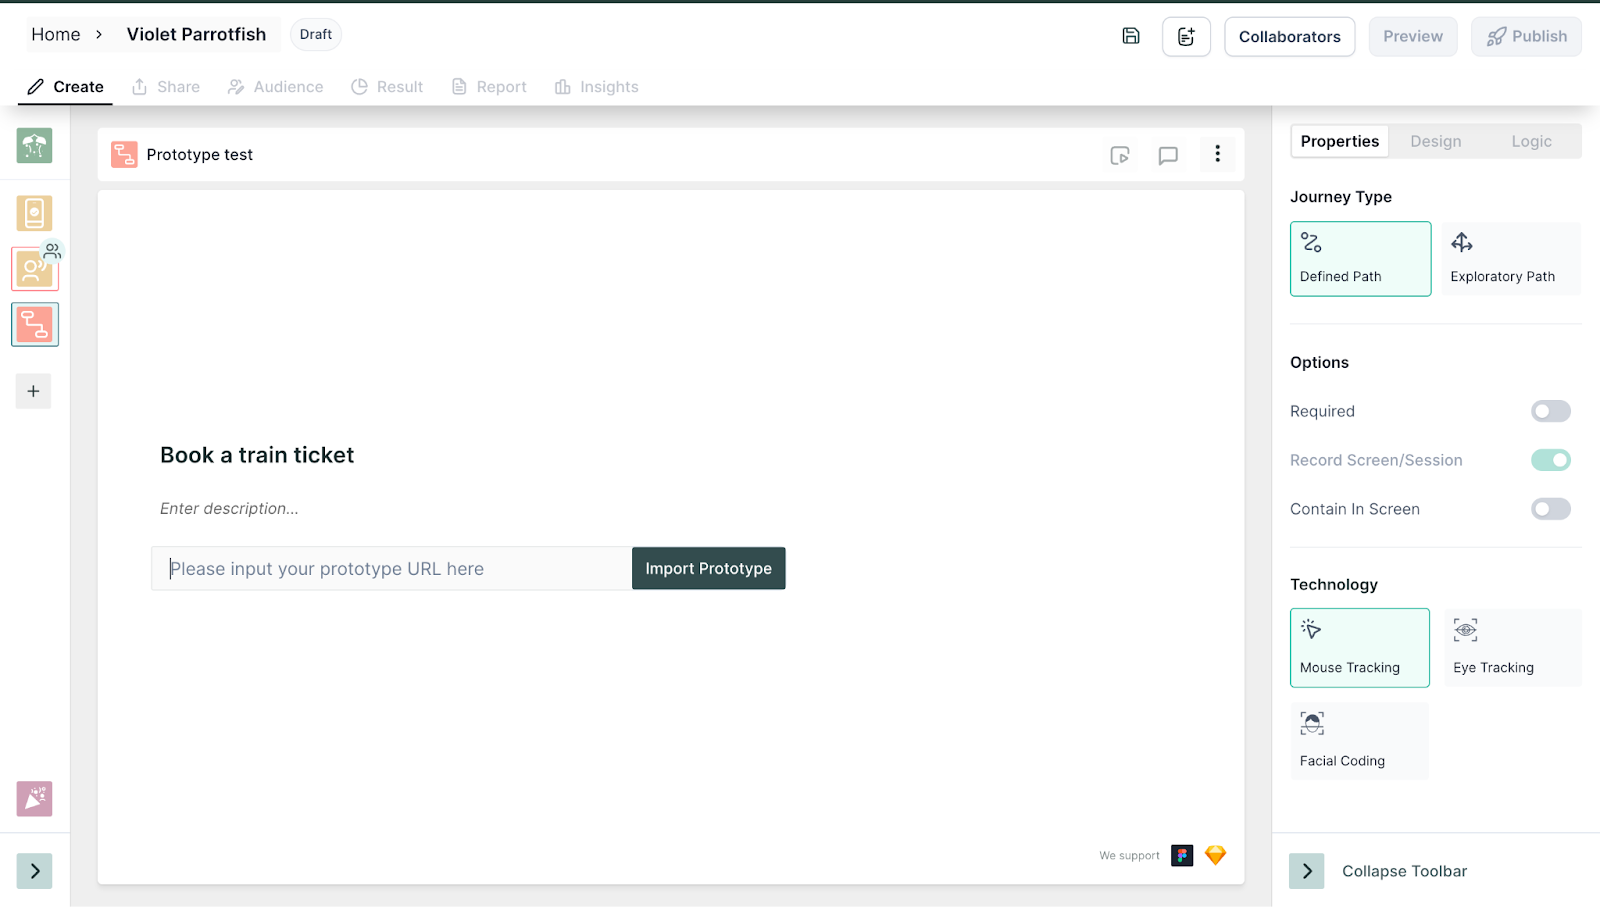Viewport: 1600px width, 907px height.
Task: Open the comments icon on block header
Action: [1168, 155]
